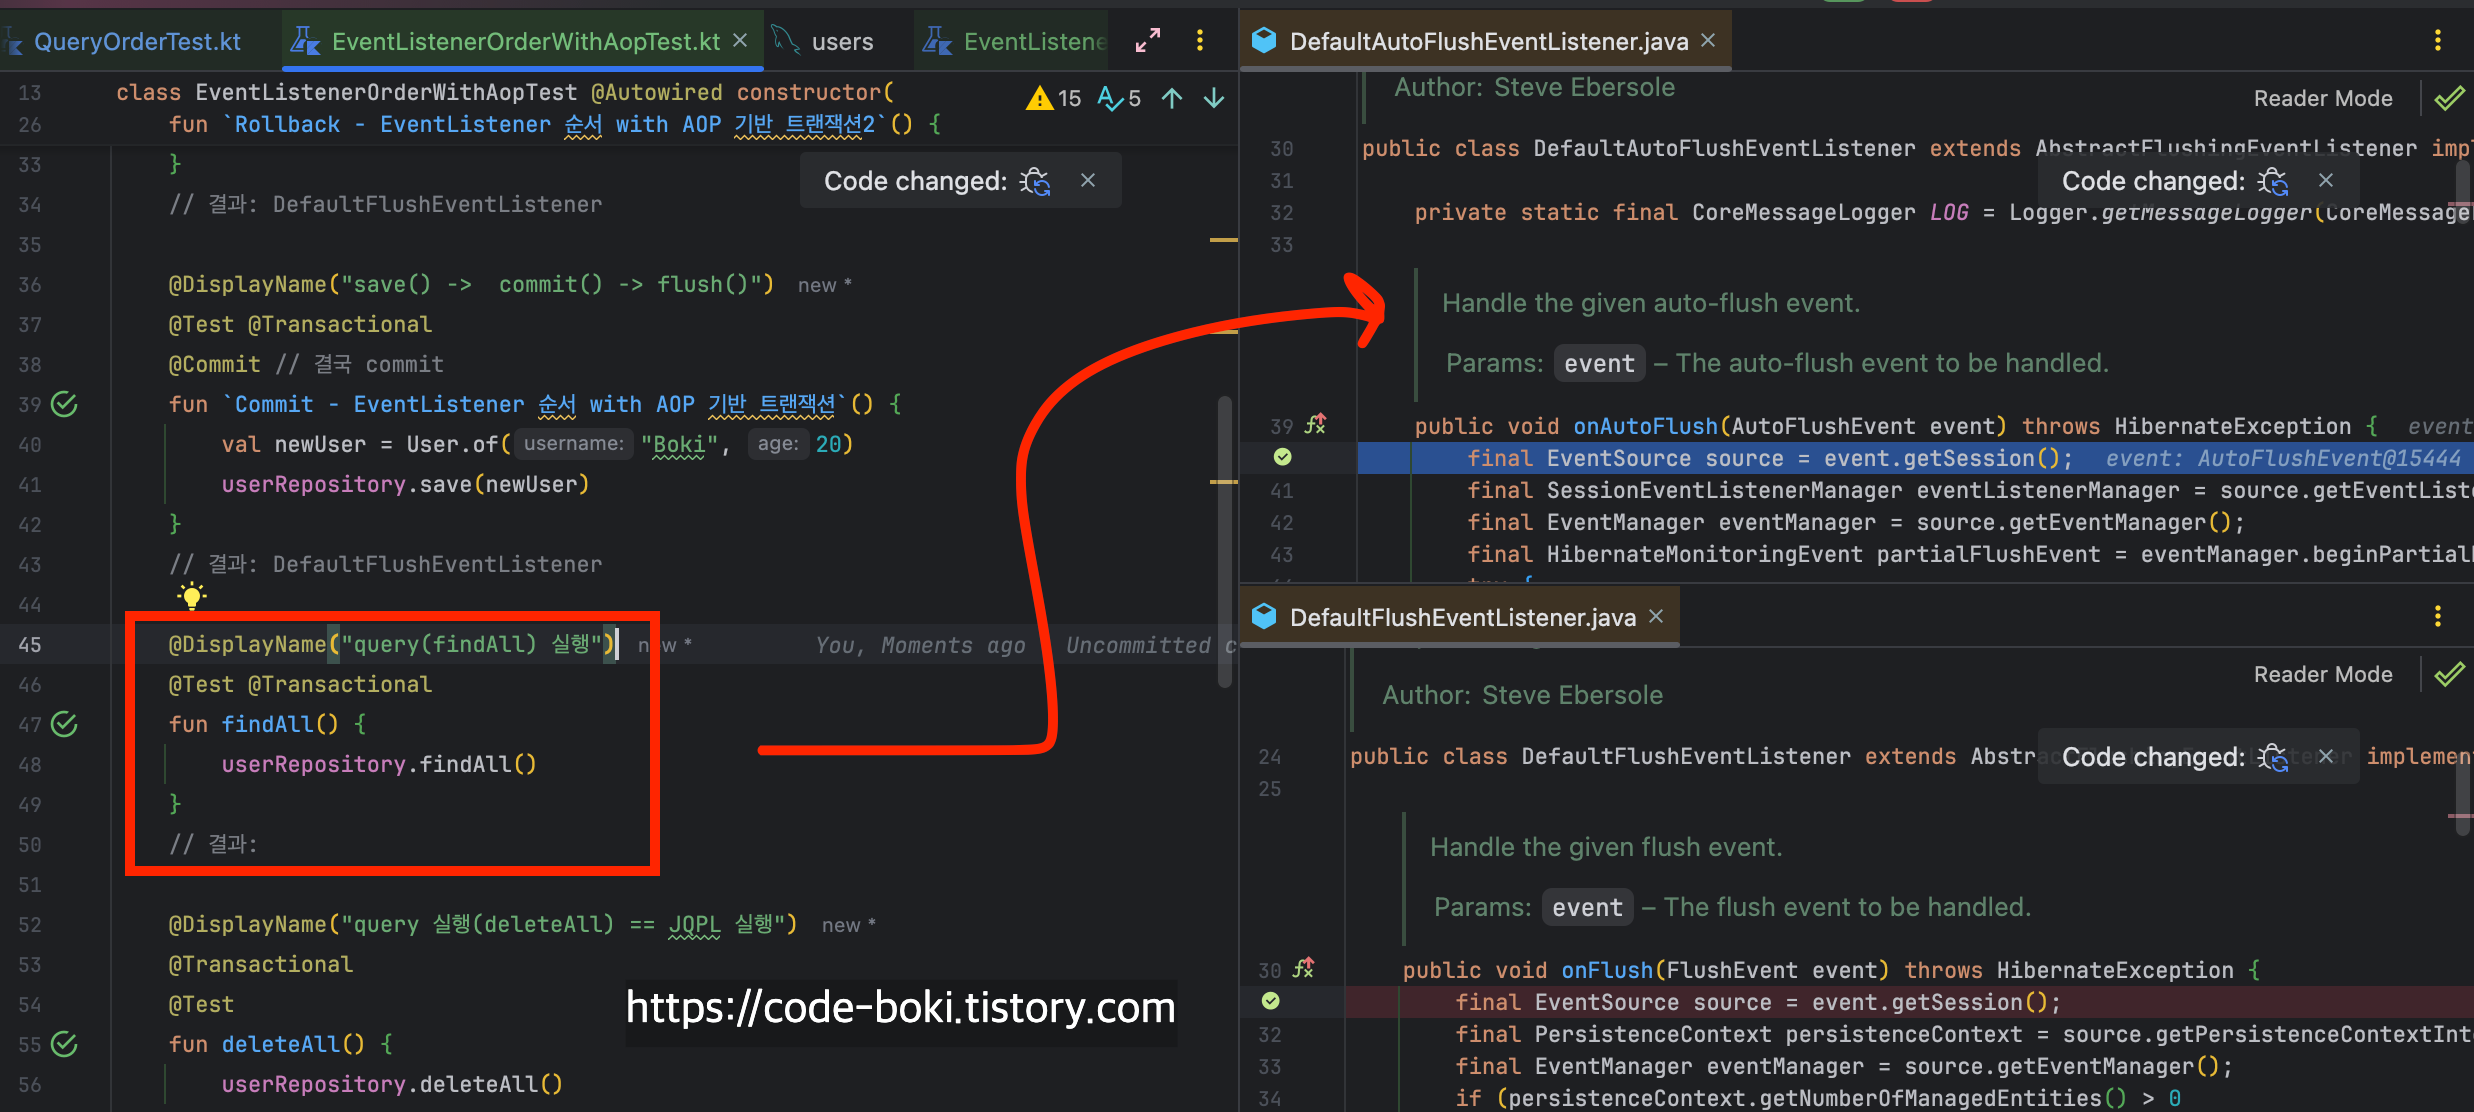The width and height of the screenshot is (2474, 1112).
Task: Click onAutoFlush override gutter marker
Action: pos(1315,425)
